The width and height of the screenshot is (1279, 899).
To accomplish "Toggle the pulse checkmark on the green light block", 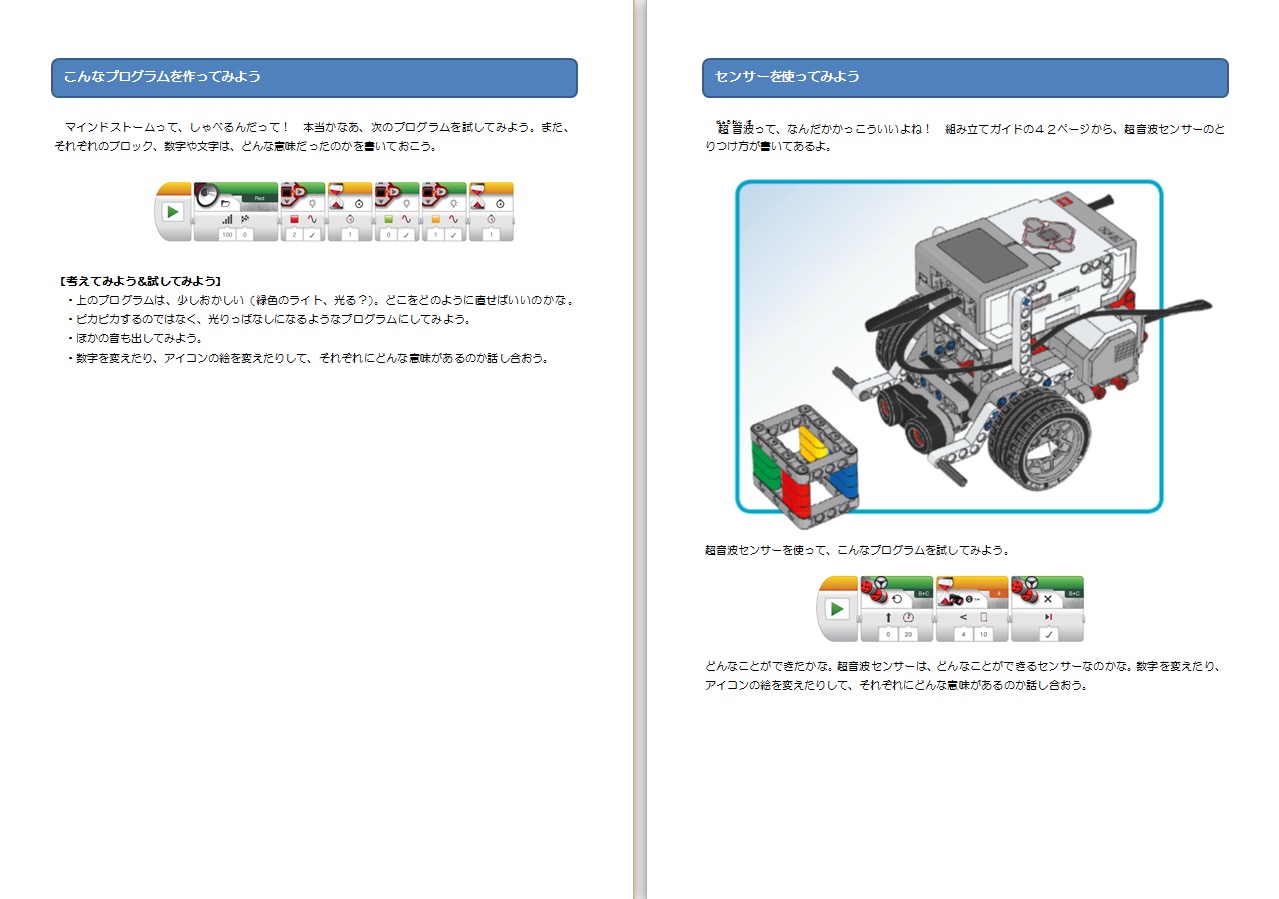I will point(406,234).
